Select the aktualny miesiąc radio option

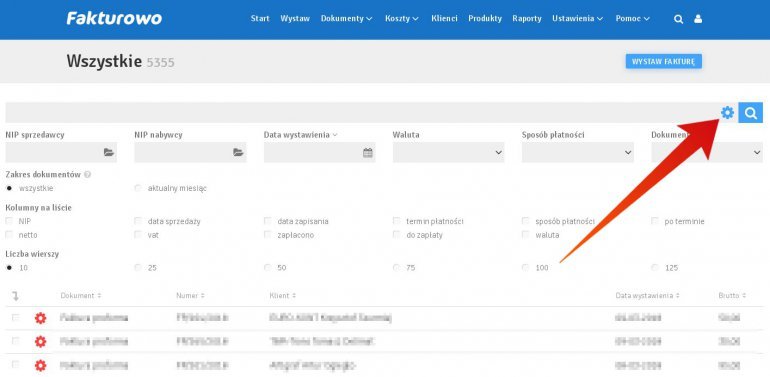click(x=138, y=188)
